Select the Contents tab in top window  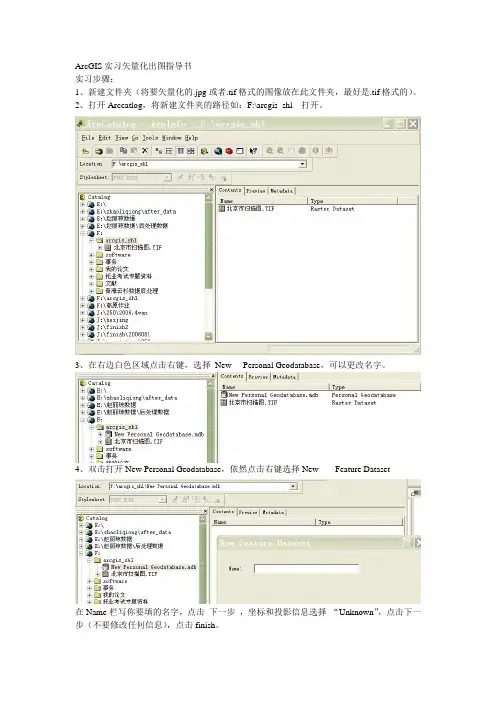(x=230, y=190)
